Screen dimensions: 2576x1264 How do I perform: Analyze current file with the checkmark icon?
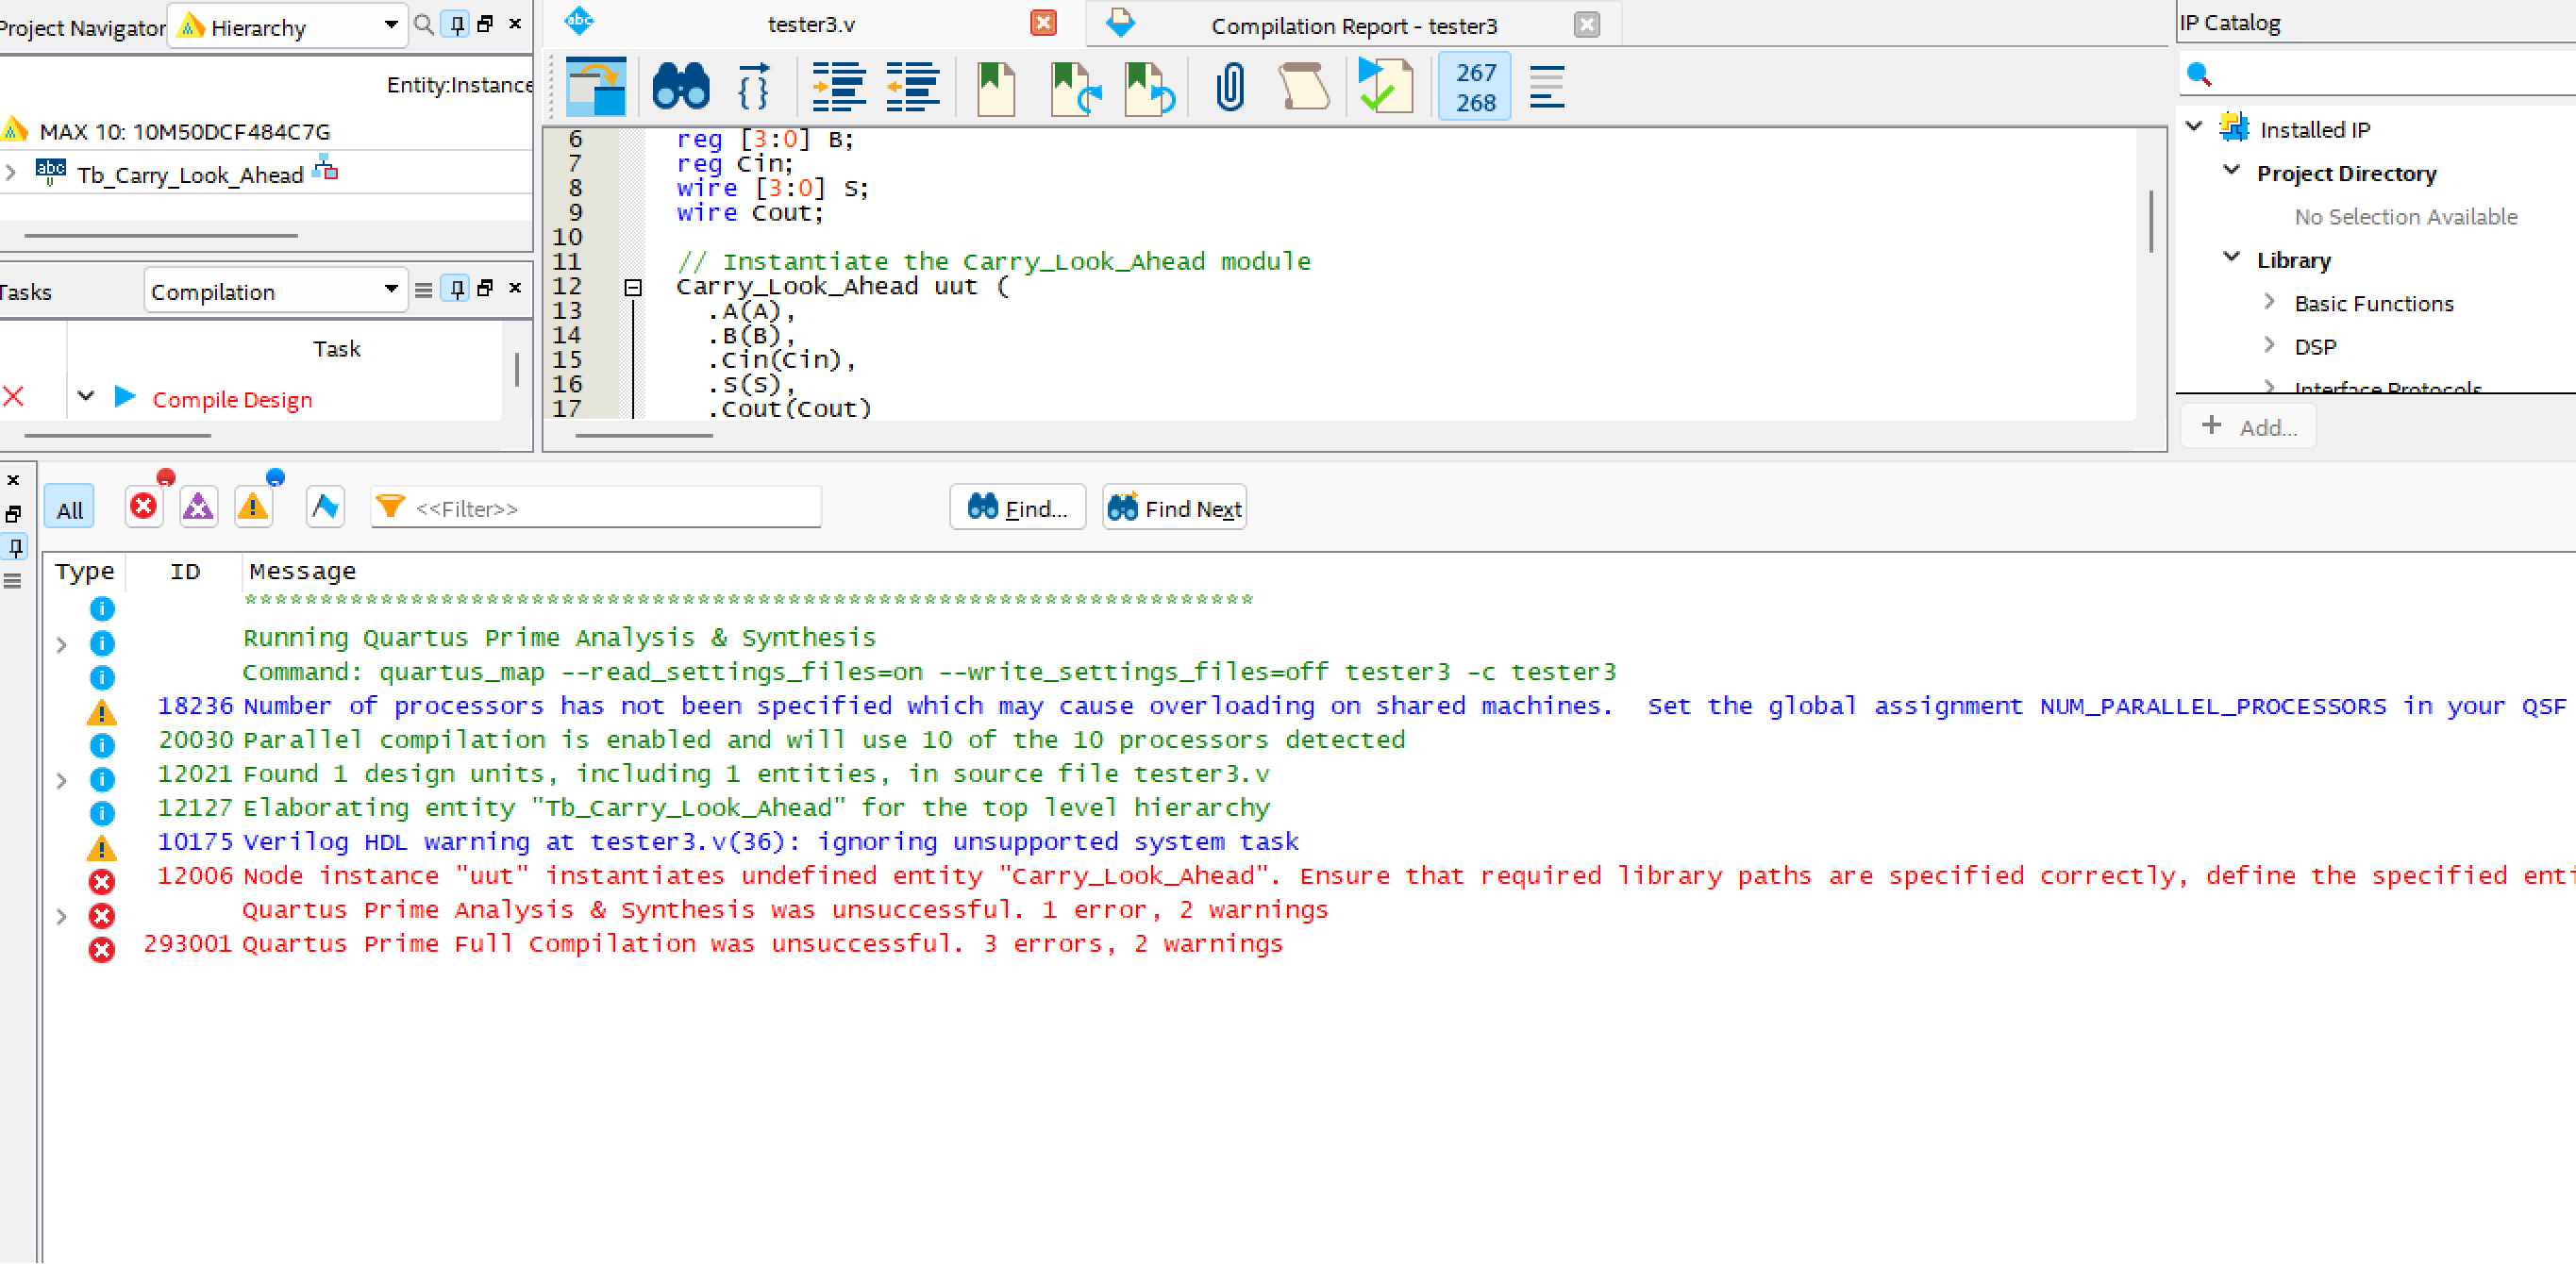1385,86
